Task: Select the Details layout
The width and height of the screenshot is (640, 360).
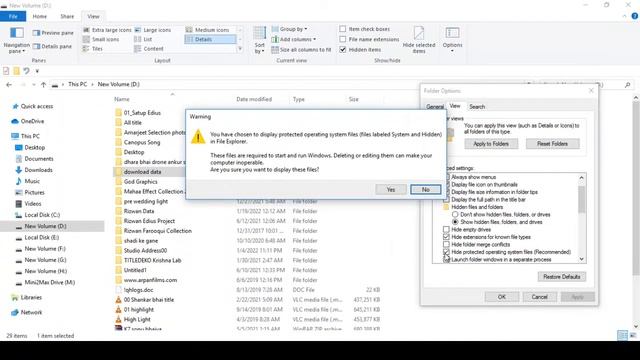Action: click(x=210, y=39)
